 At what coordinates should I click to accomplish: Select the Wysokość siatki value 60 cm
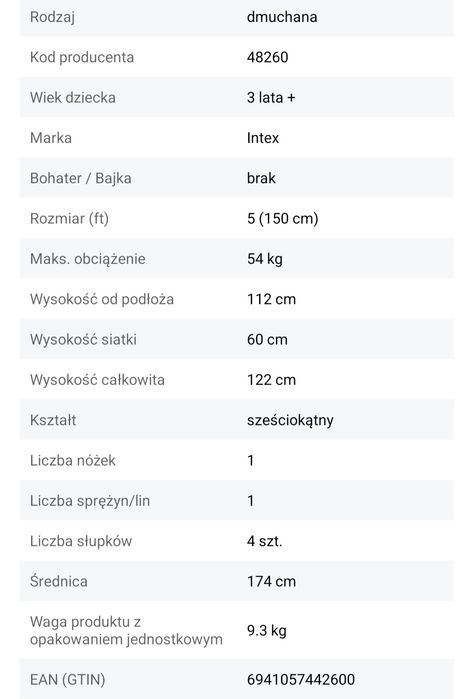(267, 339)
